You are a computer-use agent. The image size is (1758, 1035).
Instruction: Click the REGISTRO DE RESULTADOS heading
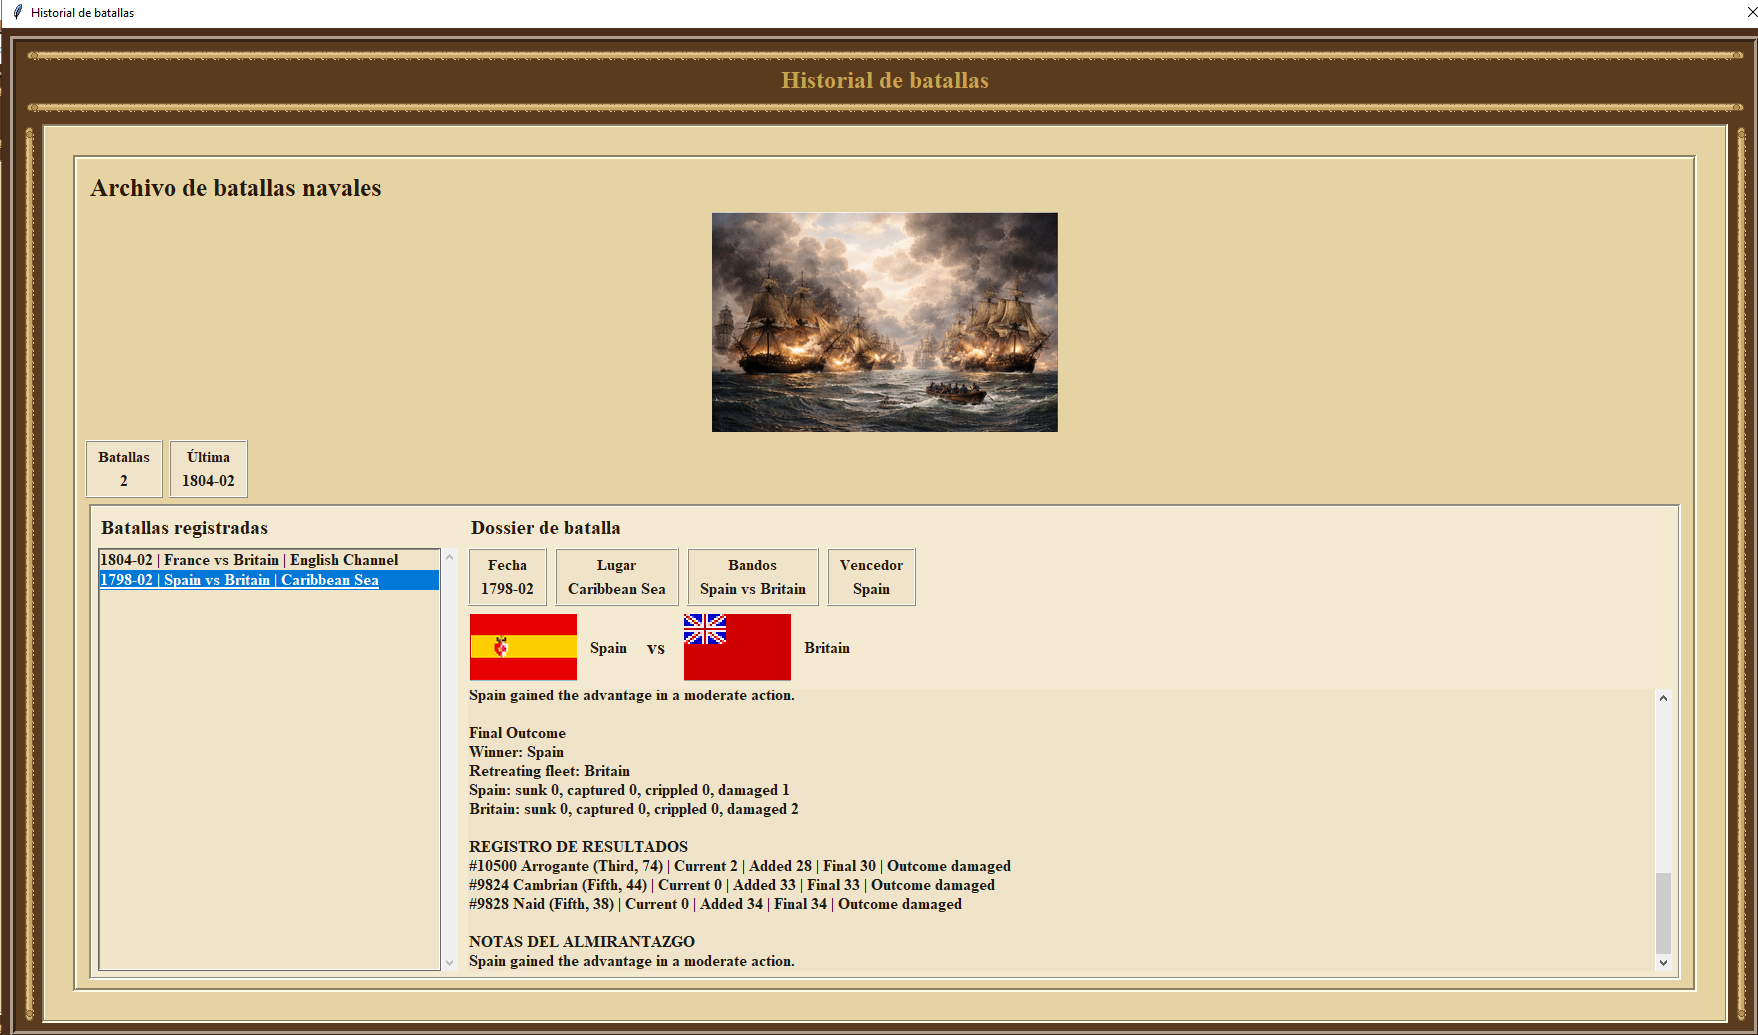[x=578, y=847]
